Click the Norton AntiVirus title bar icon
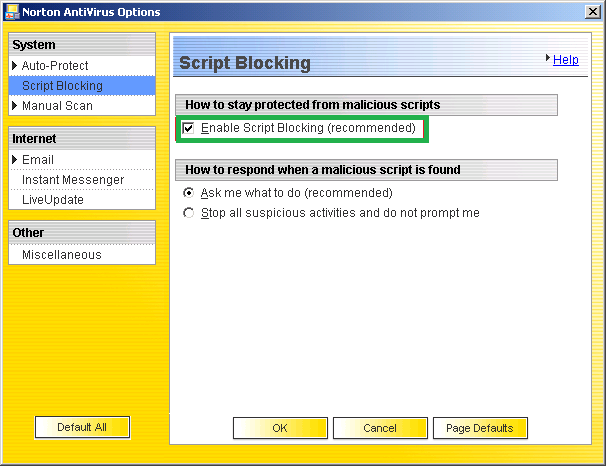 click(x=12, y=12)
